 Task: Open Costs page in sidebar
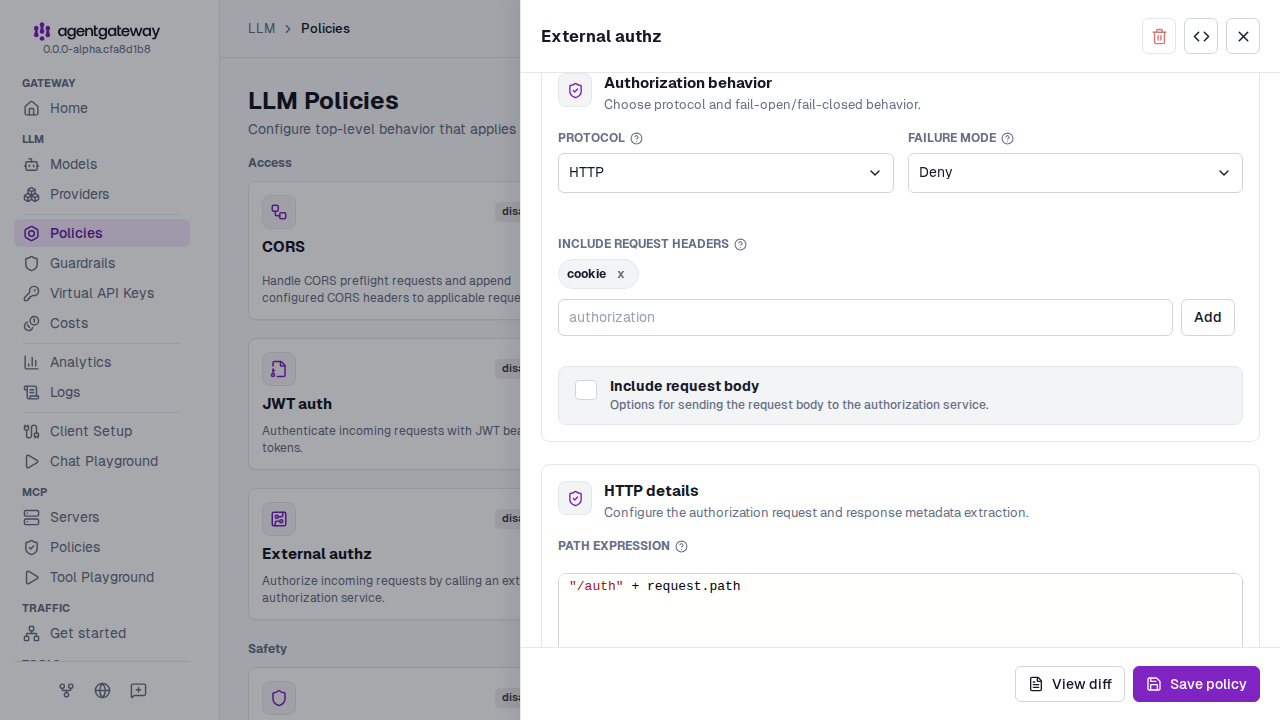(102, 323)
